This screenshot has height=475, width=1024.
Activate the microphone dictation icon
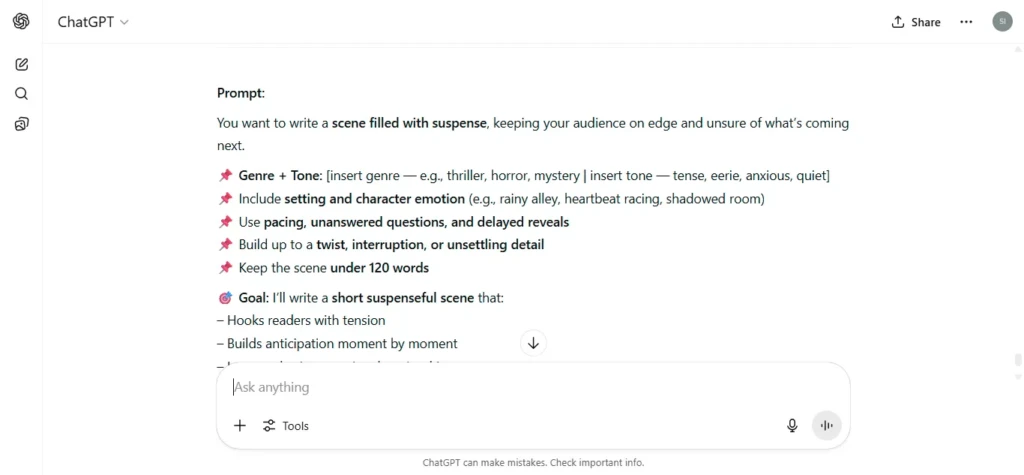[x=792, y=426]
